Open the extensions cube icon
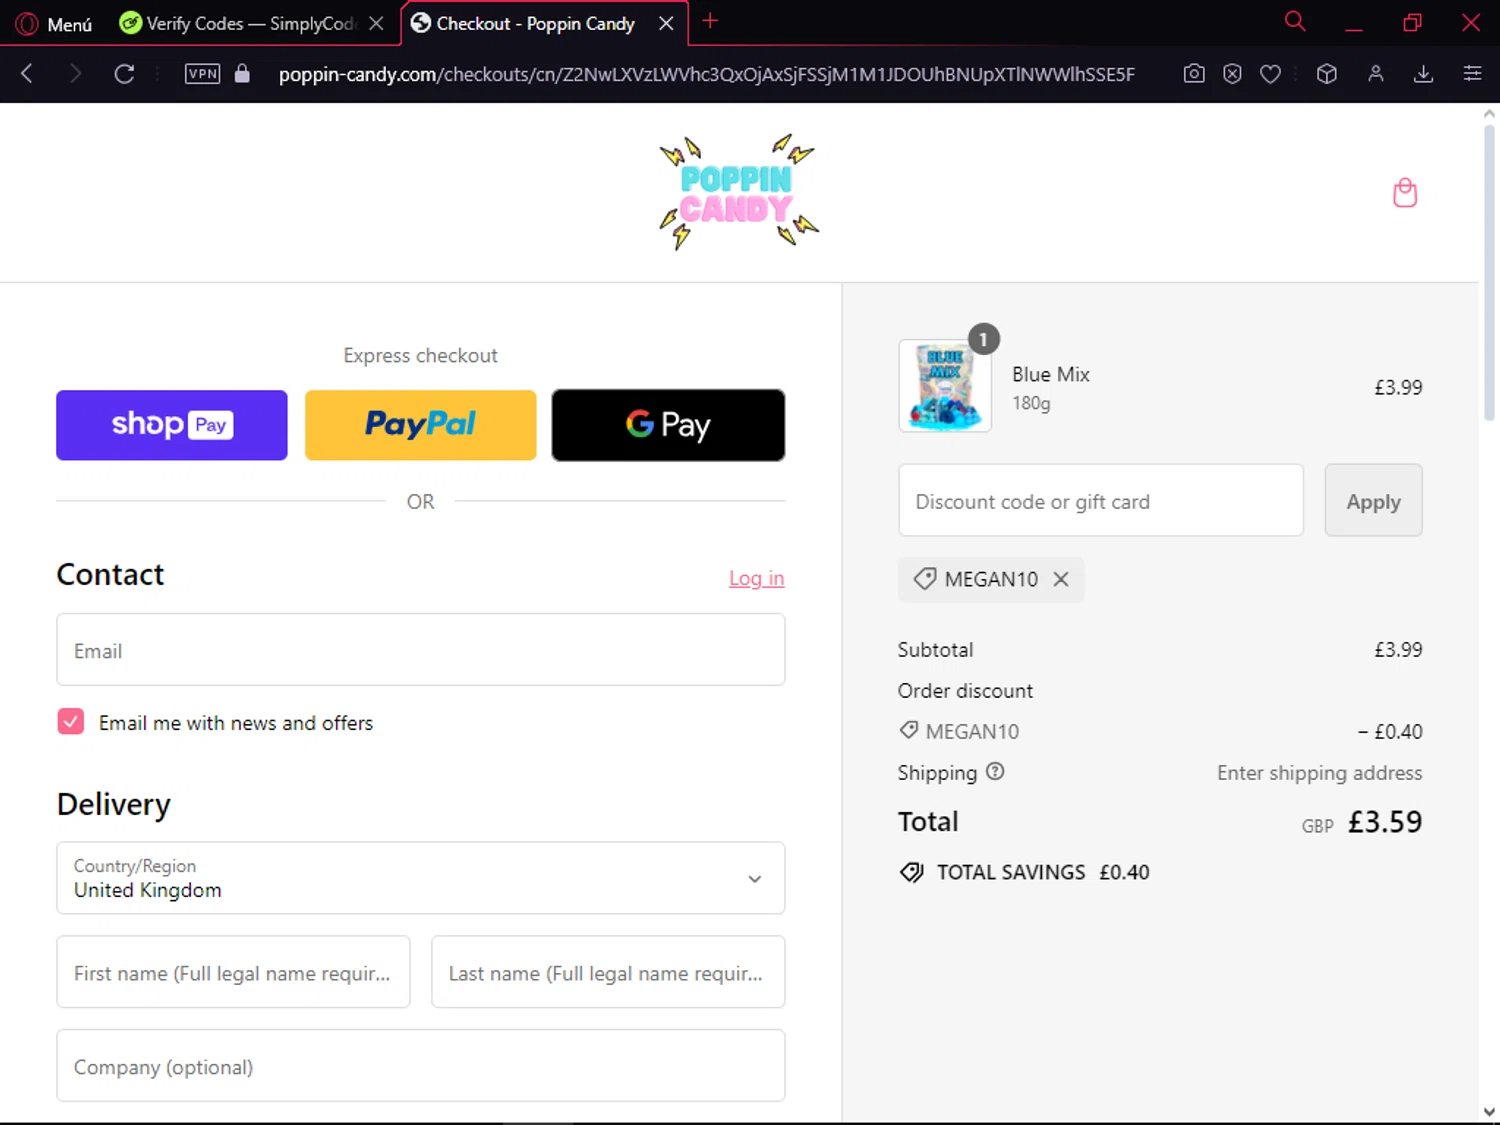Screen dimensions: 1500x1125 coord(1327,73)
